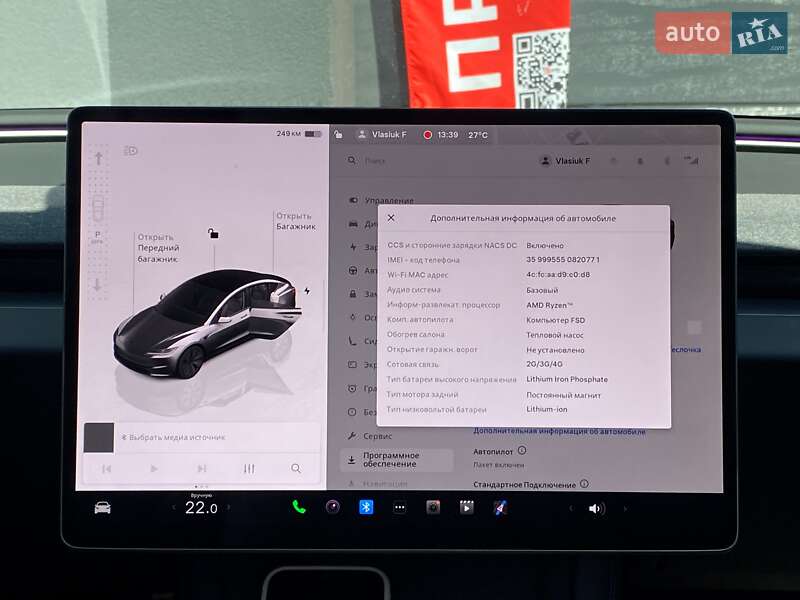Open info circle next to Автопилот
The height and width of the screenshot is (600, 800).
[522, 451]
